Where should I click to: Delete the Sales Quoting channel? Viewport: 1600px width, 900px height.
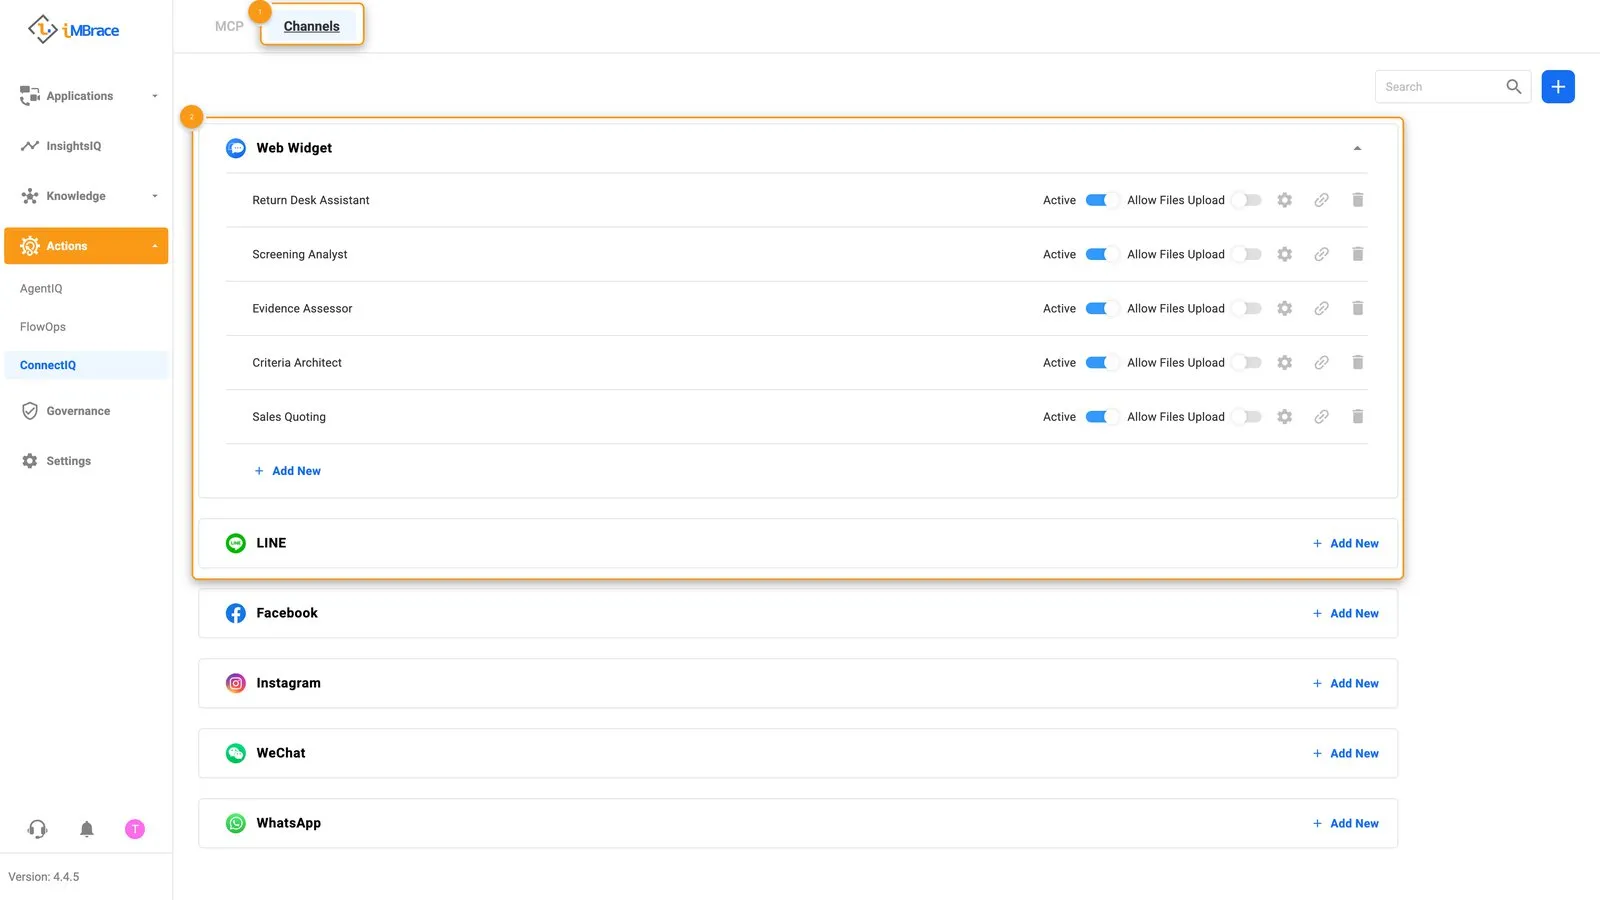[1358, 416]
